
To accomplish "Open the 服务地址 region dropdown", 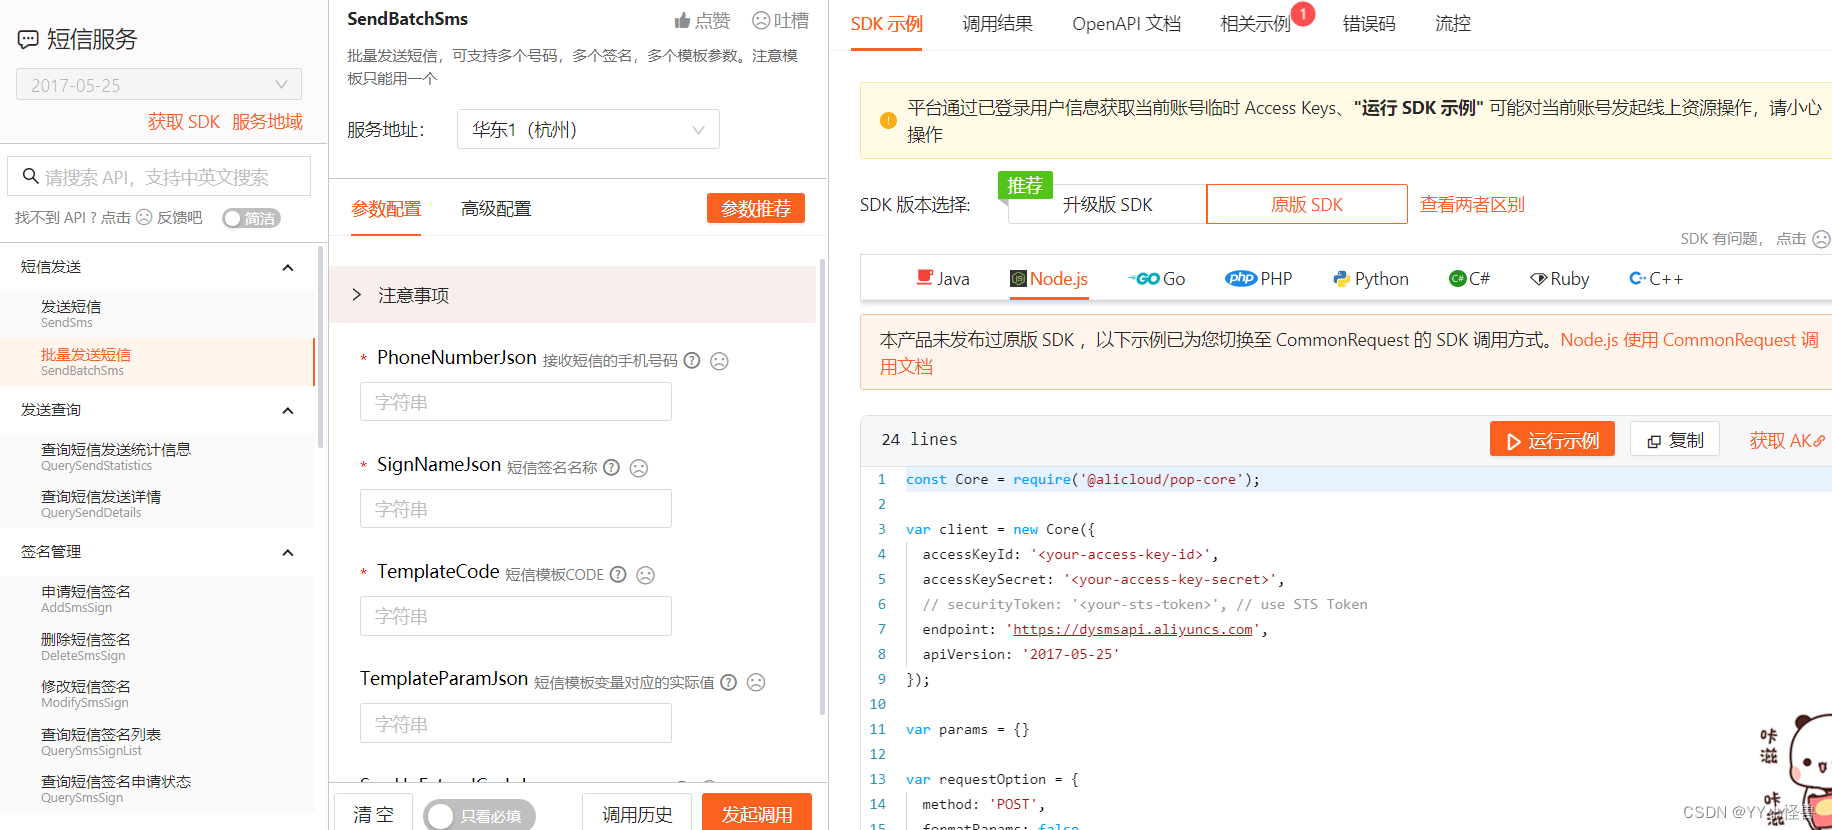I will pos(588,130).
